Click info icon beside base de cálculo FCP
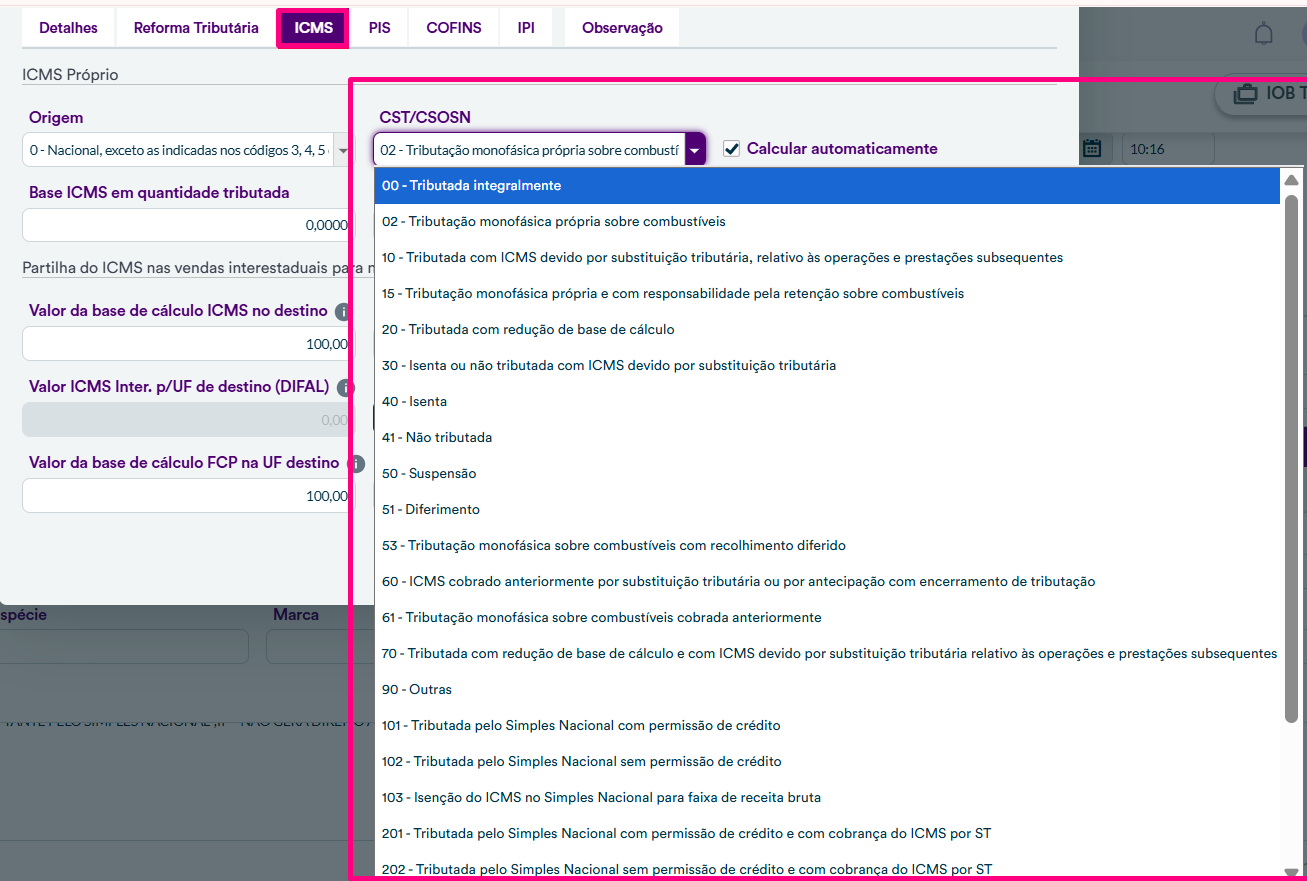 point(353,464)
